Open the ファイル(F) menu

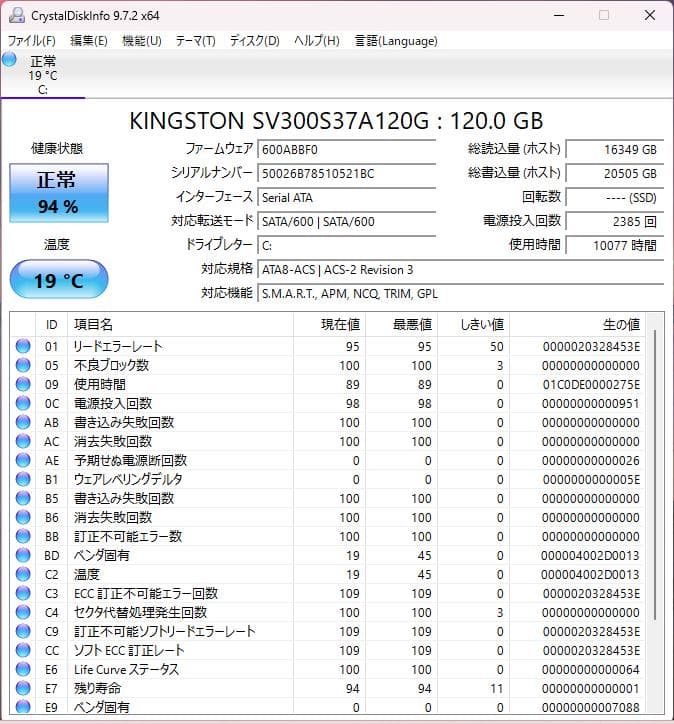coord(31,41)
